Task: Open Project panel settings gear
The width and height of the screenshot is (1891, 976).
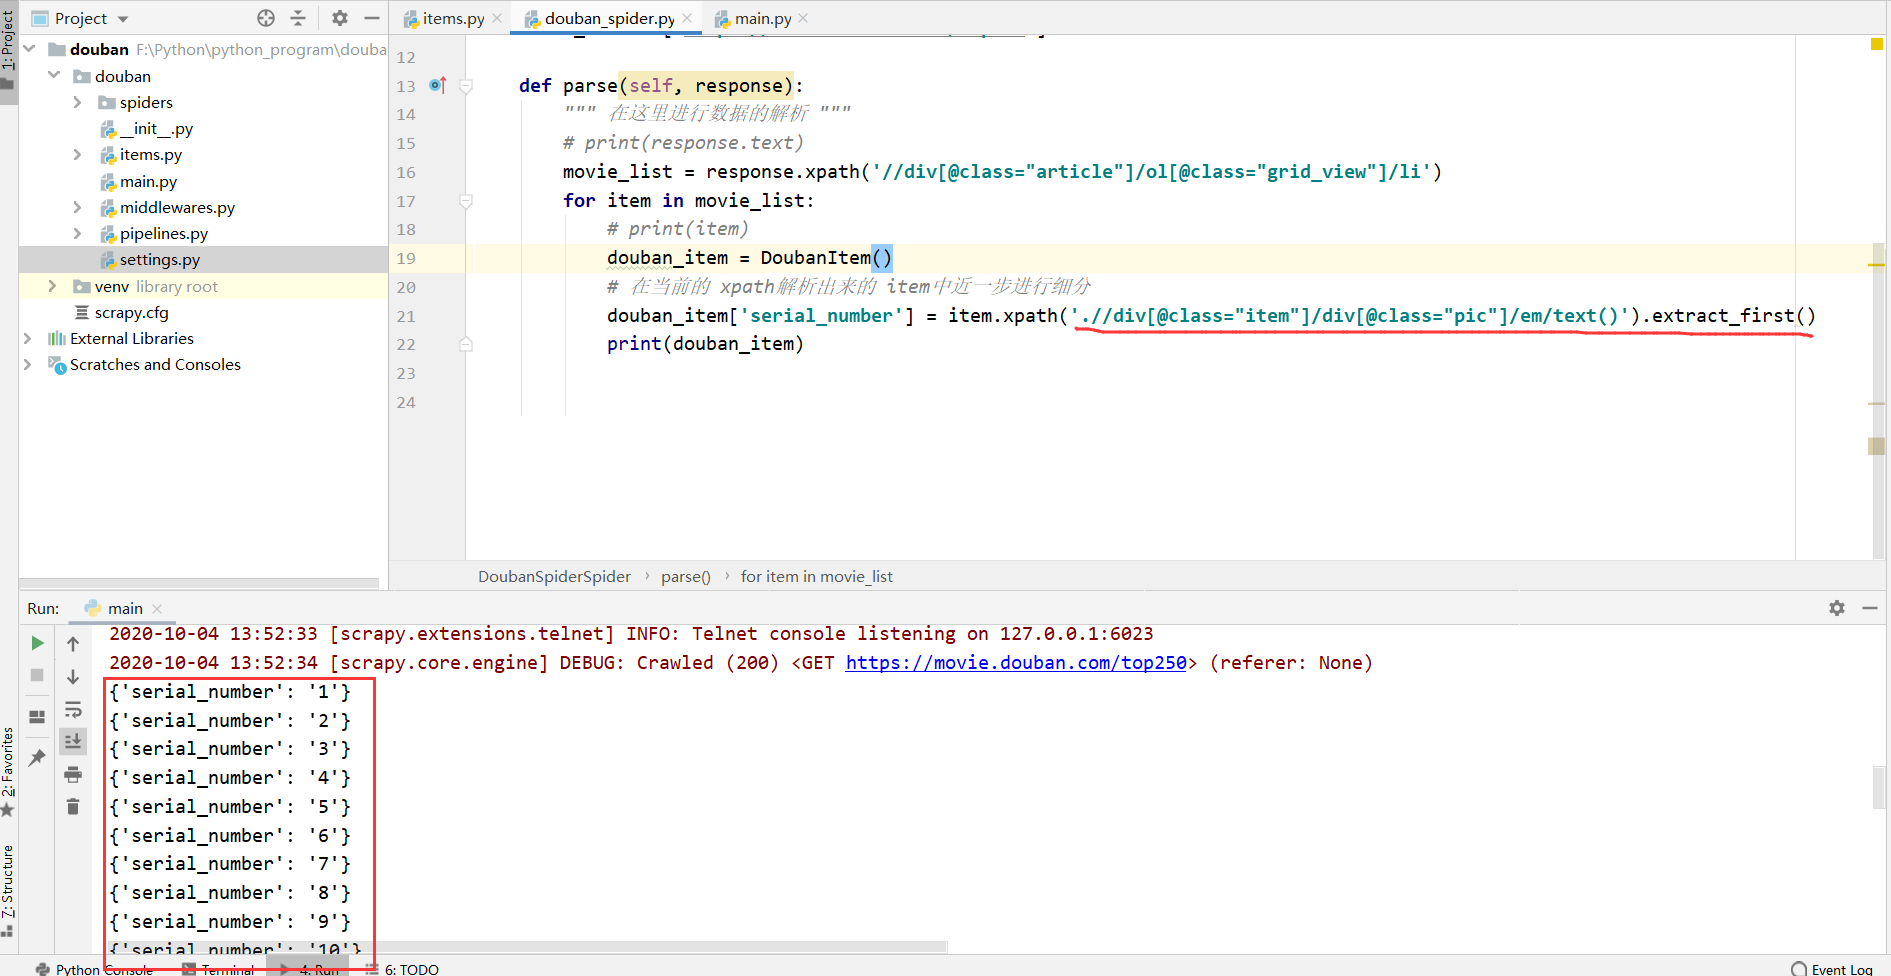Action: (x=340, y=18)
